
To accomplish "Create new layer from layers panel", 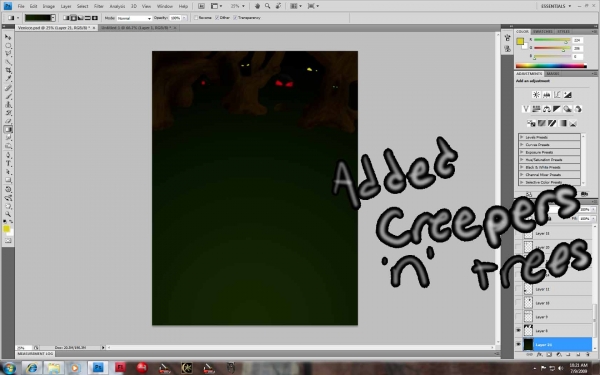I will click(578, 354).
